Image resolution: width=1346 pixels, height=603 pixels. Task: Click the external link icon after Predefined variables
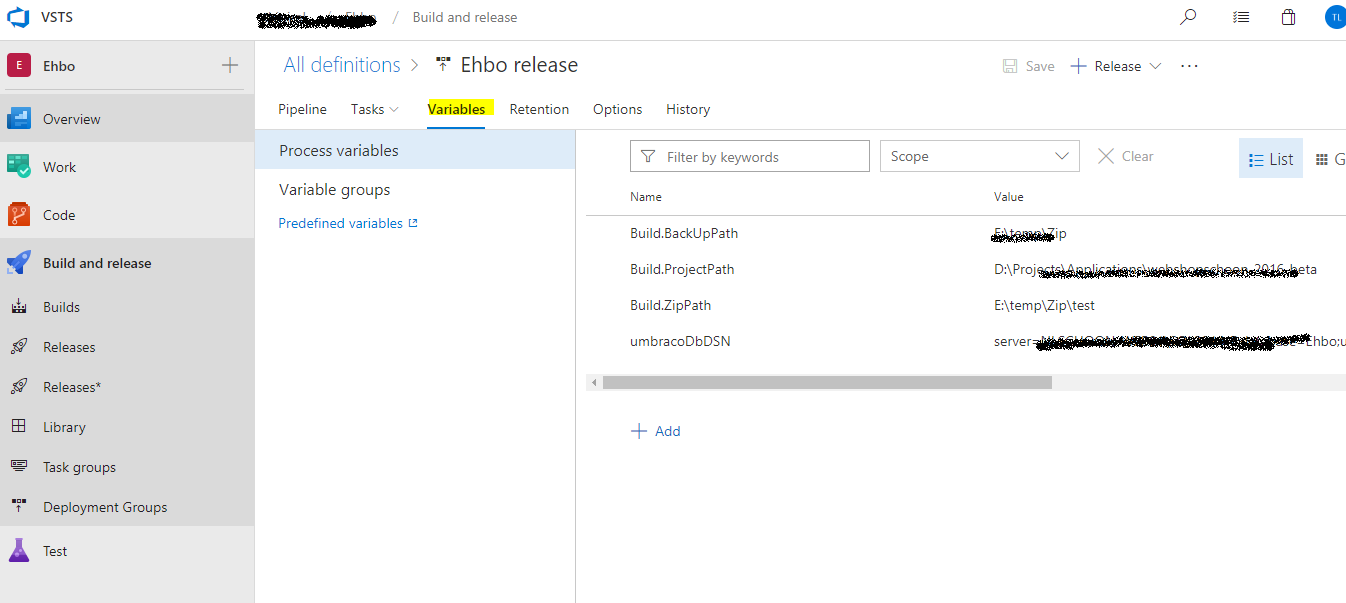pyautogui.click(x=413, y=223)
